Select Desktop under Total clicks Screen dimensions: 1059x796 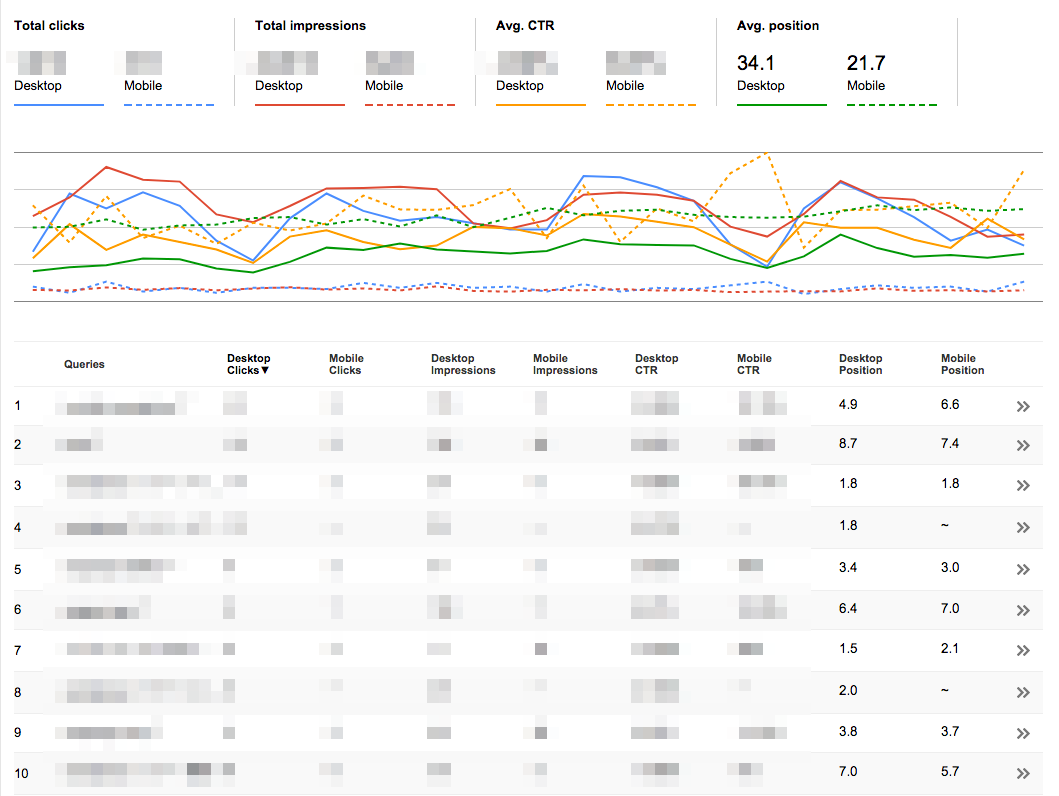click(38, 86)
